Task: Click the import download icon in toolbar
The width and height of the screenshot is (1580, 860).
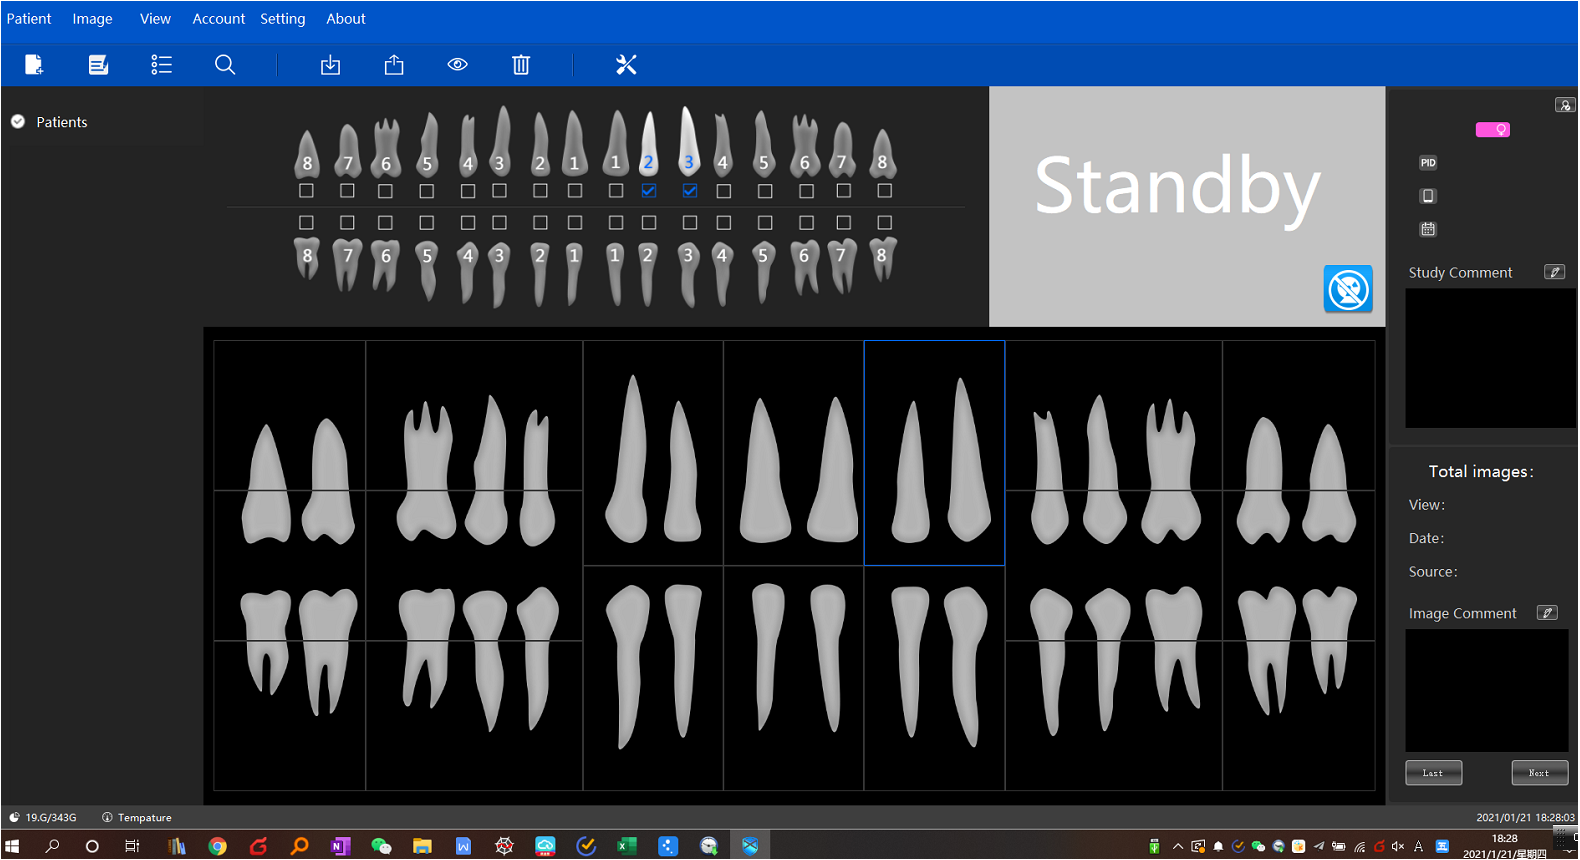Action: click(x=330, y=65)
